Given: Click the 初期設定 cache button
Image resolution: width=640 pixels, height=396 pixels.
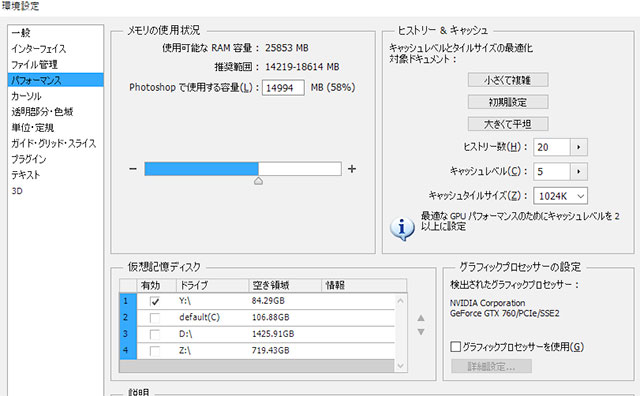Looking at the screenshot, I should 508,102.
